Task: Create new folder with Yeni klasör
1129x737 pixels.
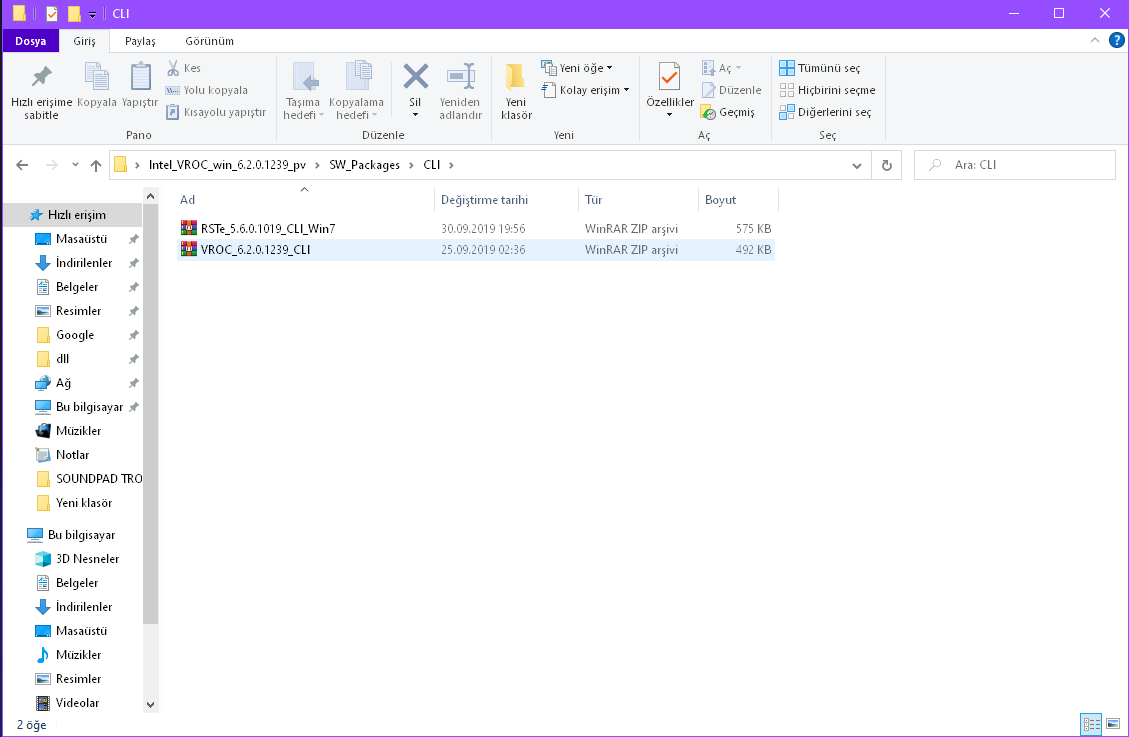Action: [516, 91]
